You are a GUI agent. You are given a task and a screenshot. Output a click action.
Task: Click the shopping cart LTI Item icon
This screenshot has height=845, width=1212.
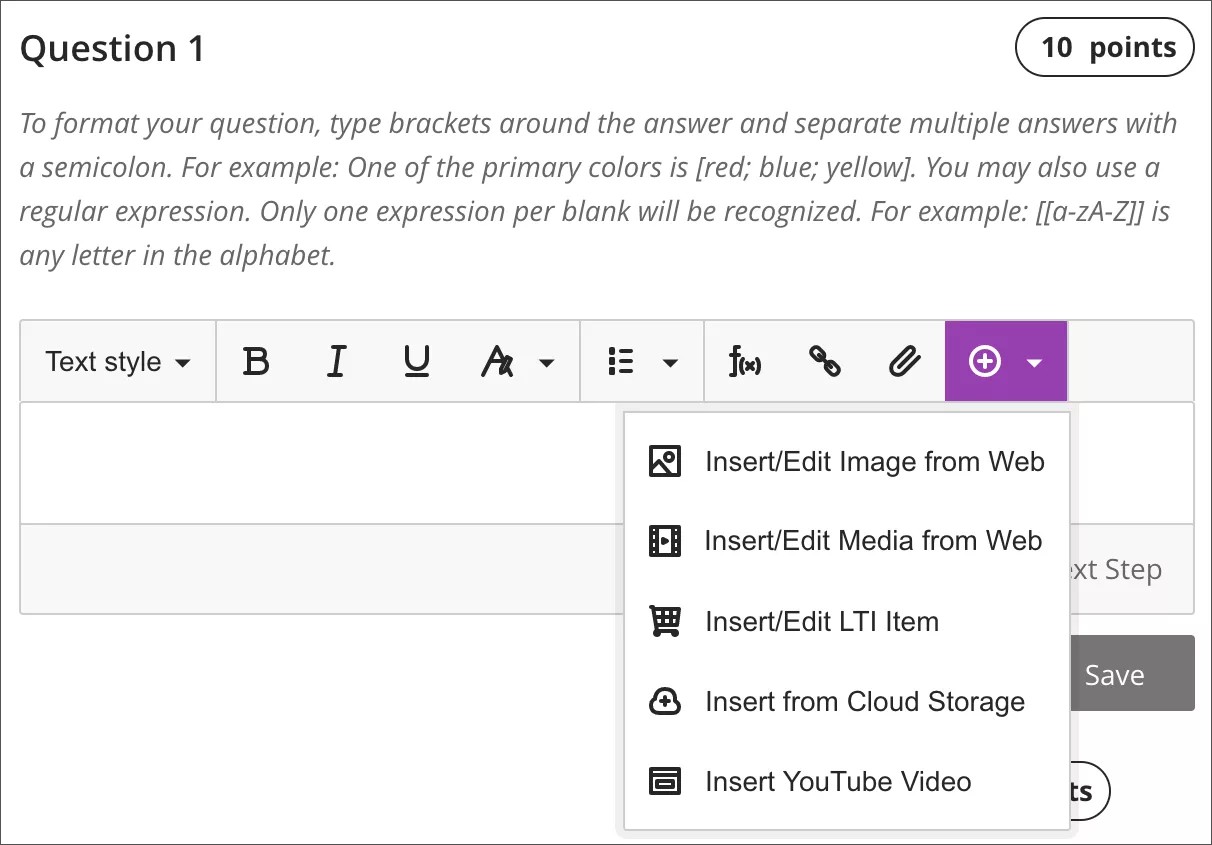[665, 621]
